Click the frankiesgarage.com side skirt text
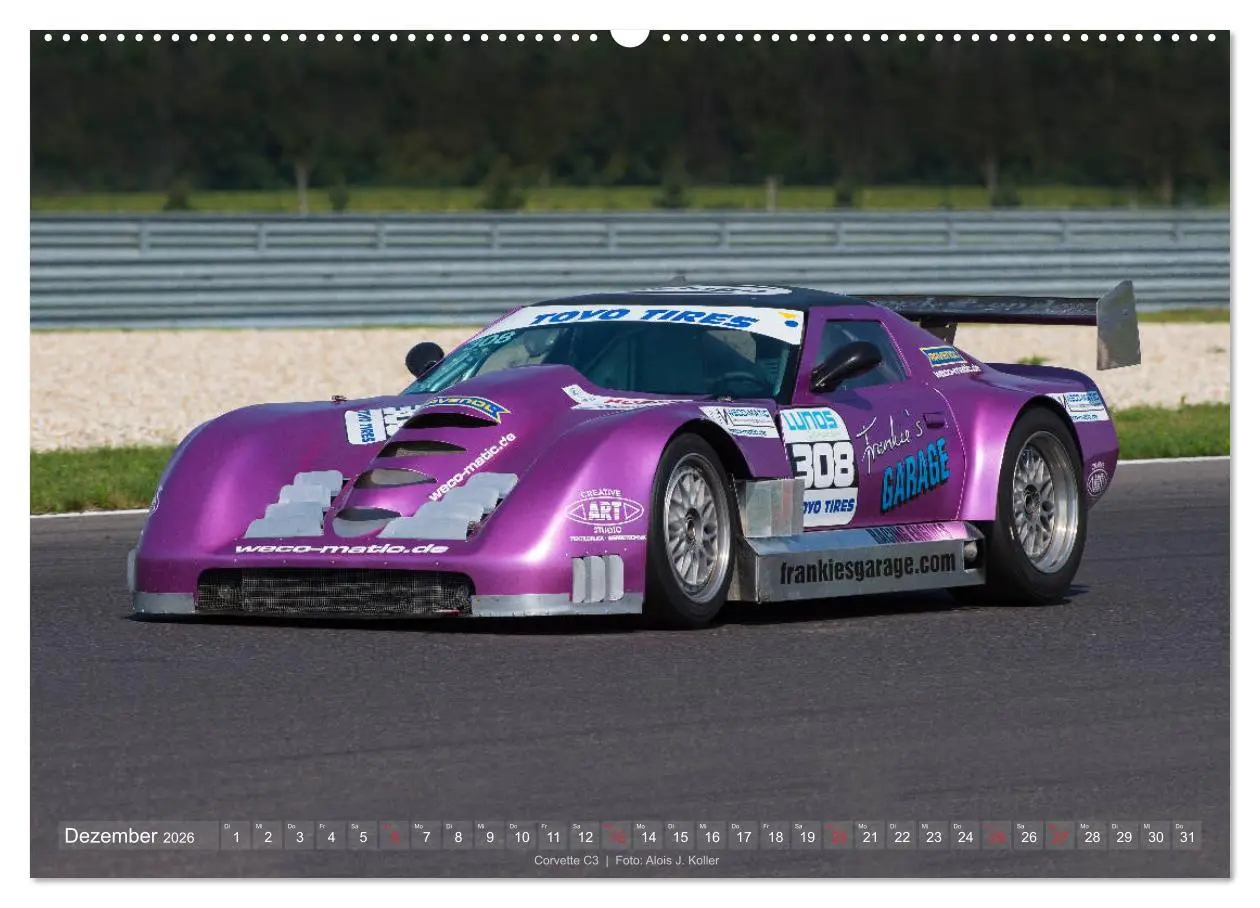Image resolution: width=1260 pixels, height=908 pixels. (x=868, y=568)
